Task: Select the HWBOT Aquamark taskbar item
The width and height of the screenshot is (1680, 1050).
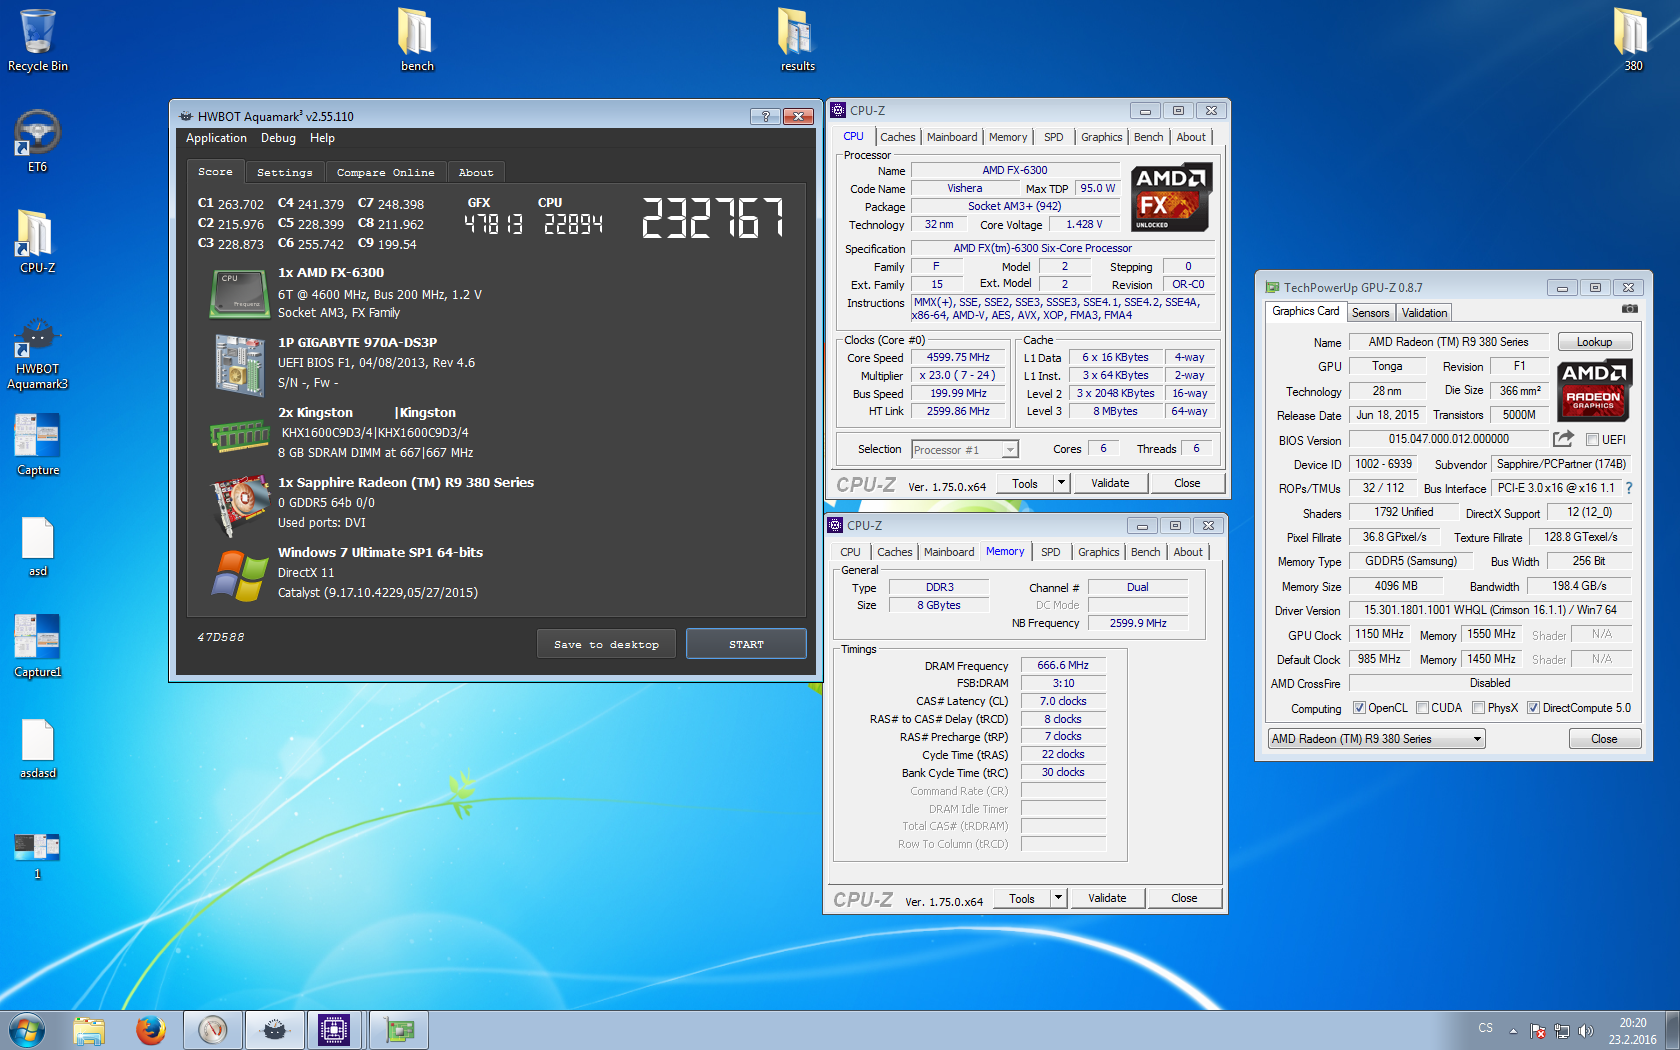Action: [274, 1030]
